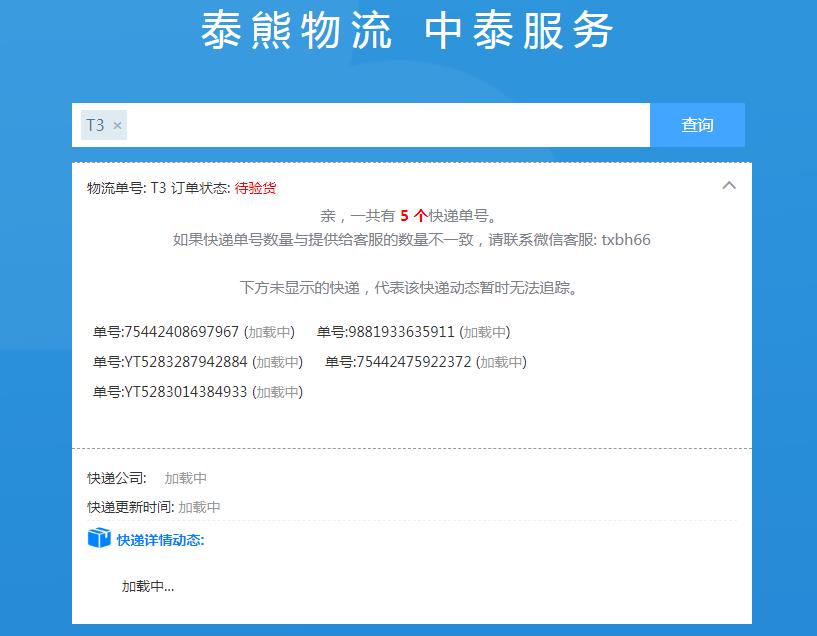Click the red 待验货 order status text

click(255, 188)
